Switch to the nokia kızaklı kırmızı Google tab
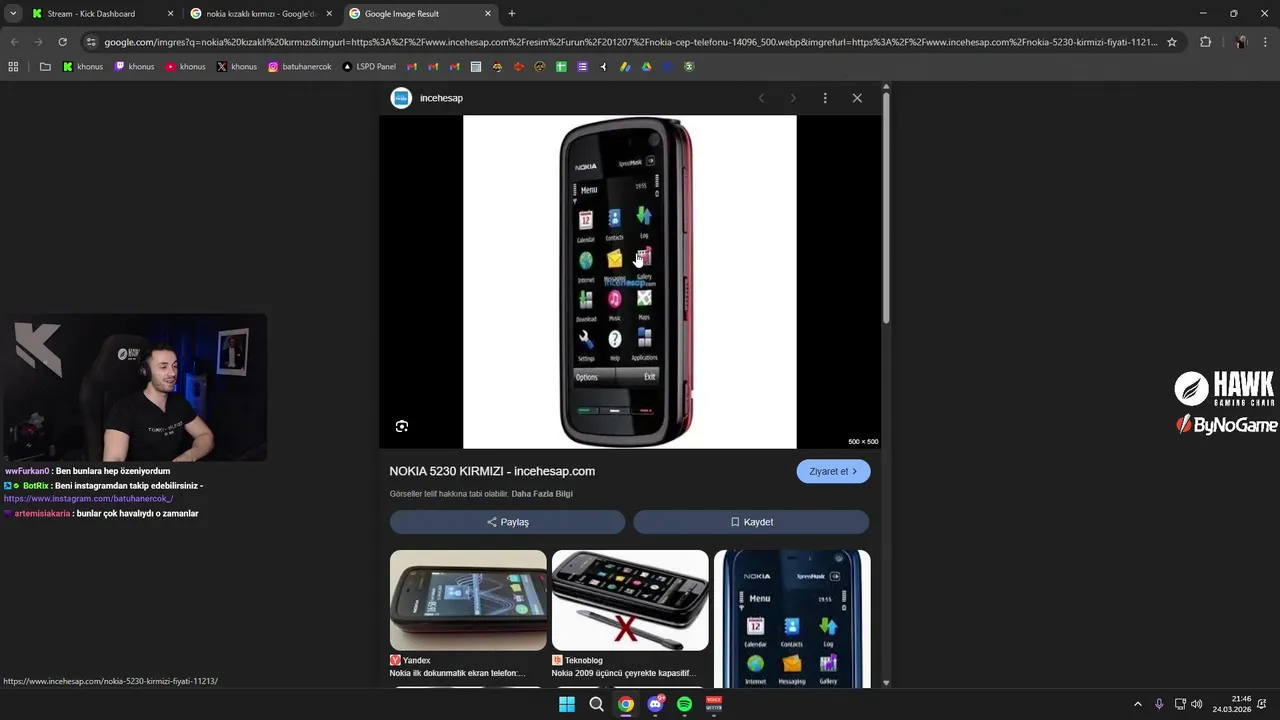 [x=260, y=14]
